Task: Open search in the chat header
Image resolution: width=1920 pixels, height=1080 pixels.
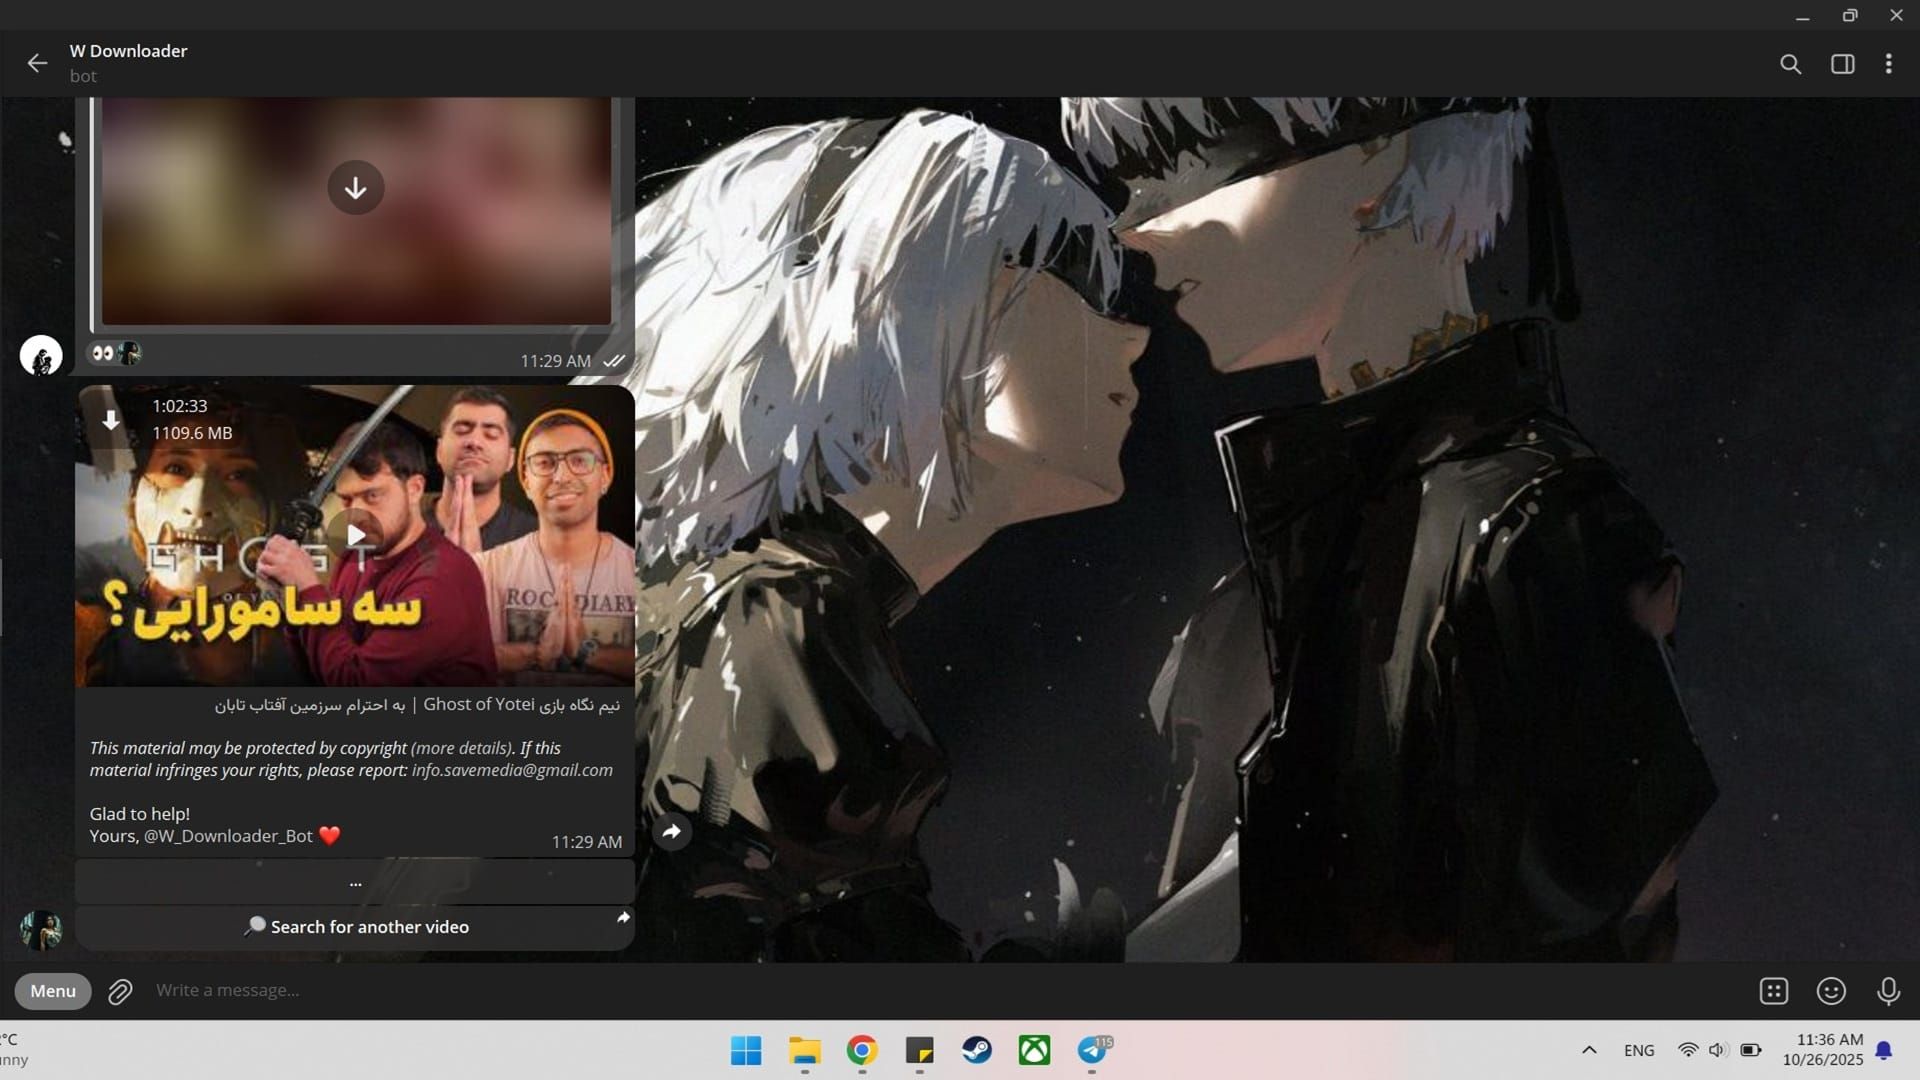Action: [1790, 64]
